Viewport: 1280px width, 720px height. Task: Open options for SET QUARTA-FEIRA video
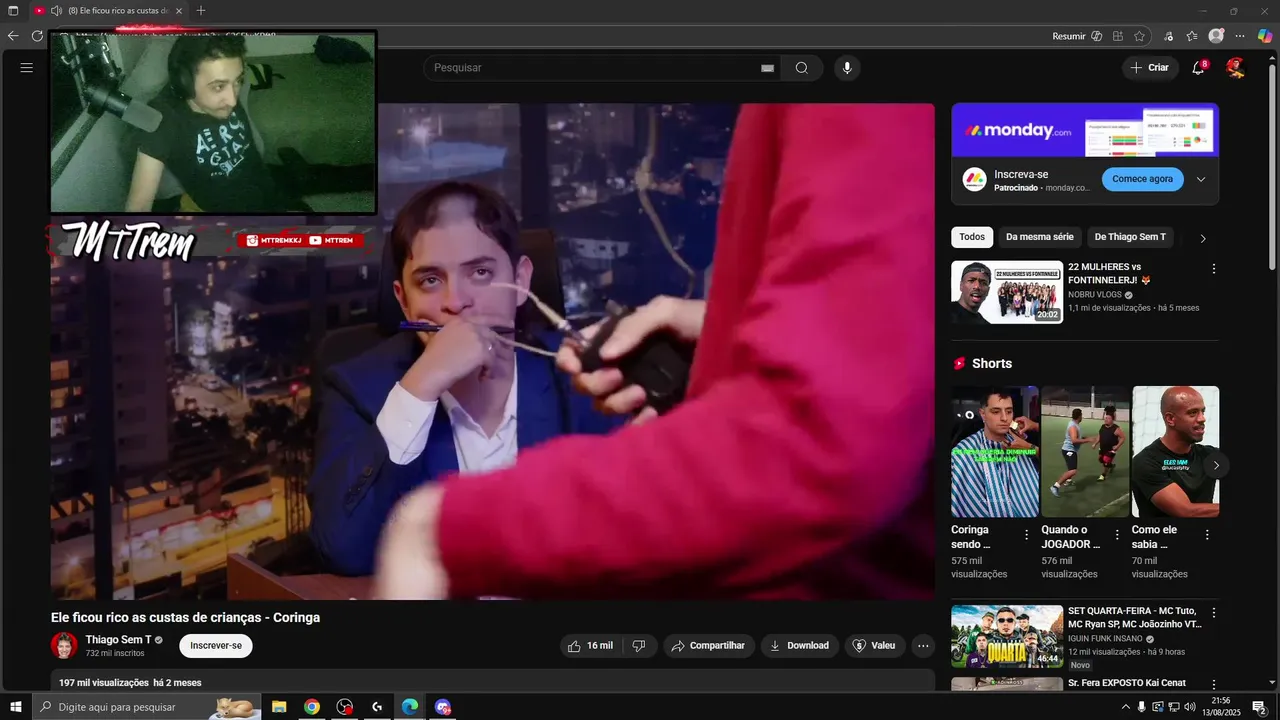1214,613
